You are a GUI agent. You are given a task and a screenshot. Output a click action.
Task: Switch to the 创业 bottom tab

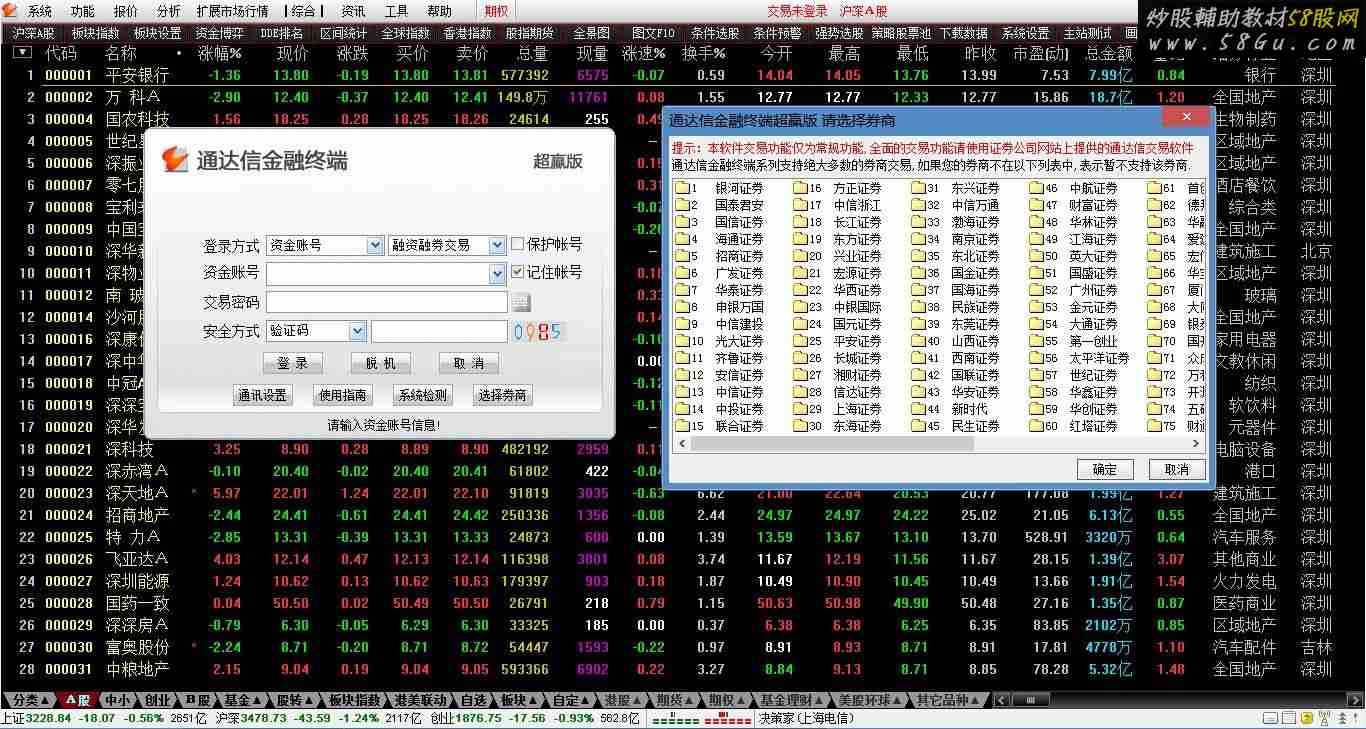(157, 700)
